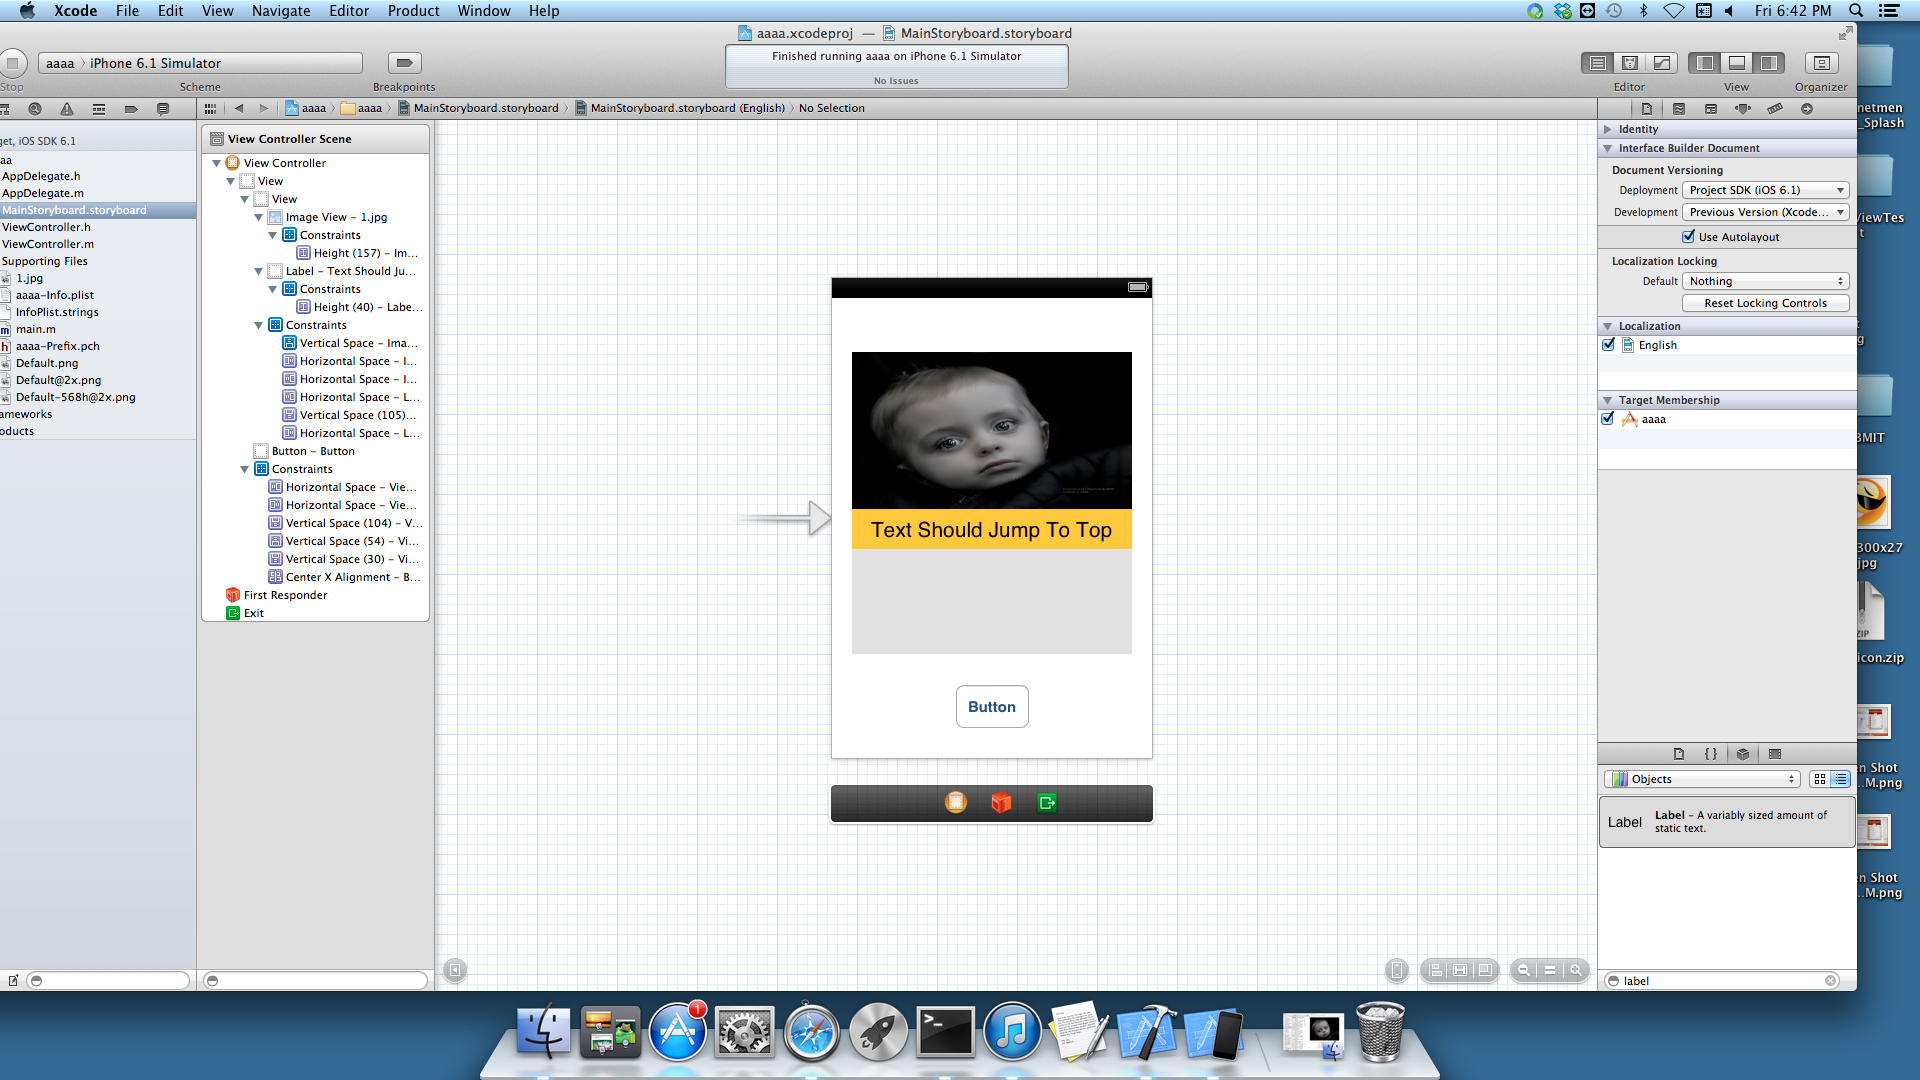Zoom out the storyboard canvas
This screenshot has height=1080, width=1920.
(1523, 970)
